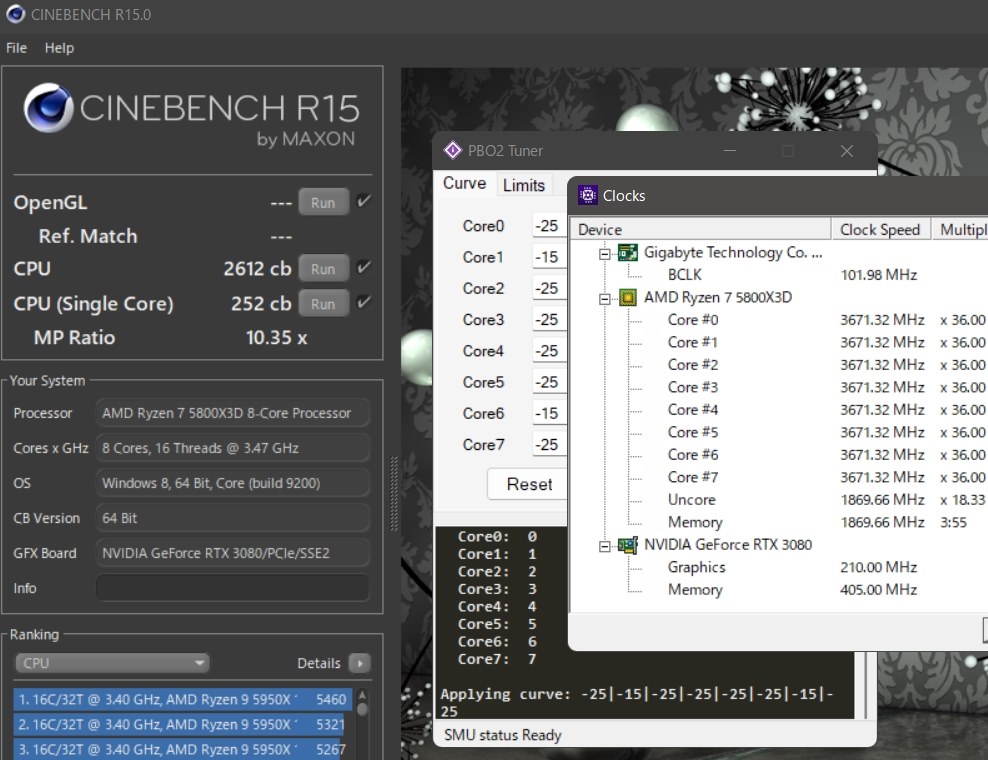Click the Cinebench app icon in the title bar
Viewport: 988px width, 760px height.
(x=15, y=14)
